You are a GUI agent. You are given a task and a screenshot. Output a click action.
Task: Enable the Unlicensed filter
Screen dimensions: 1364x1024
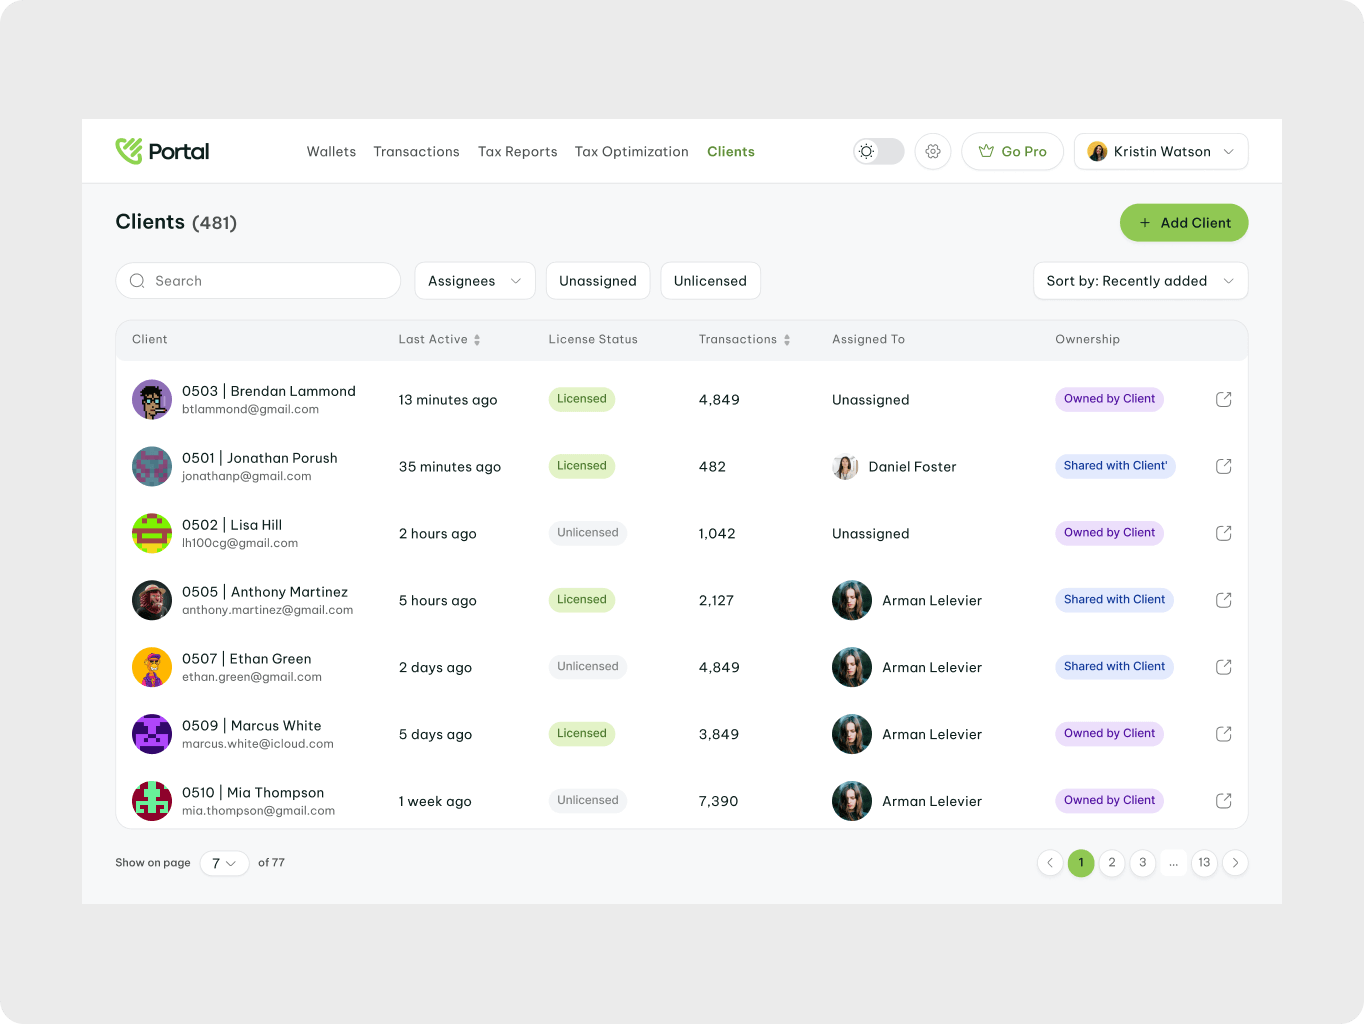click(x=710, y=281)
